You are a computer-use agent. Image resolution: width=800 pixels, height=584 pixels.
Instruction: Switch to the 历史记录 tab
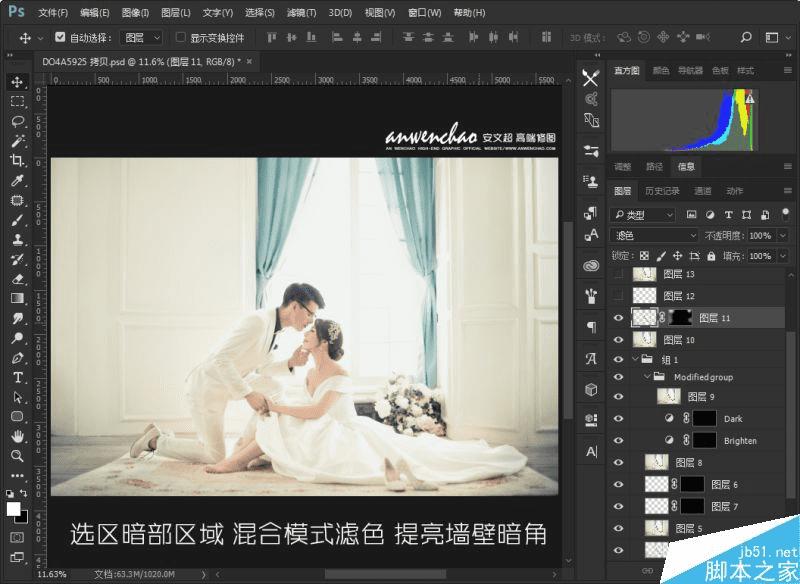[662, 191]
